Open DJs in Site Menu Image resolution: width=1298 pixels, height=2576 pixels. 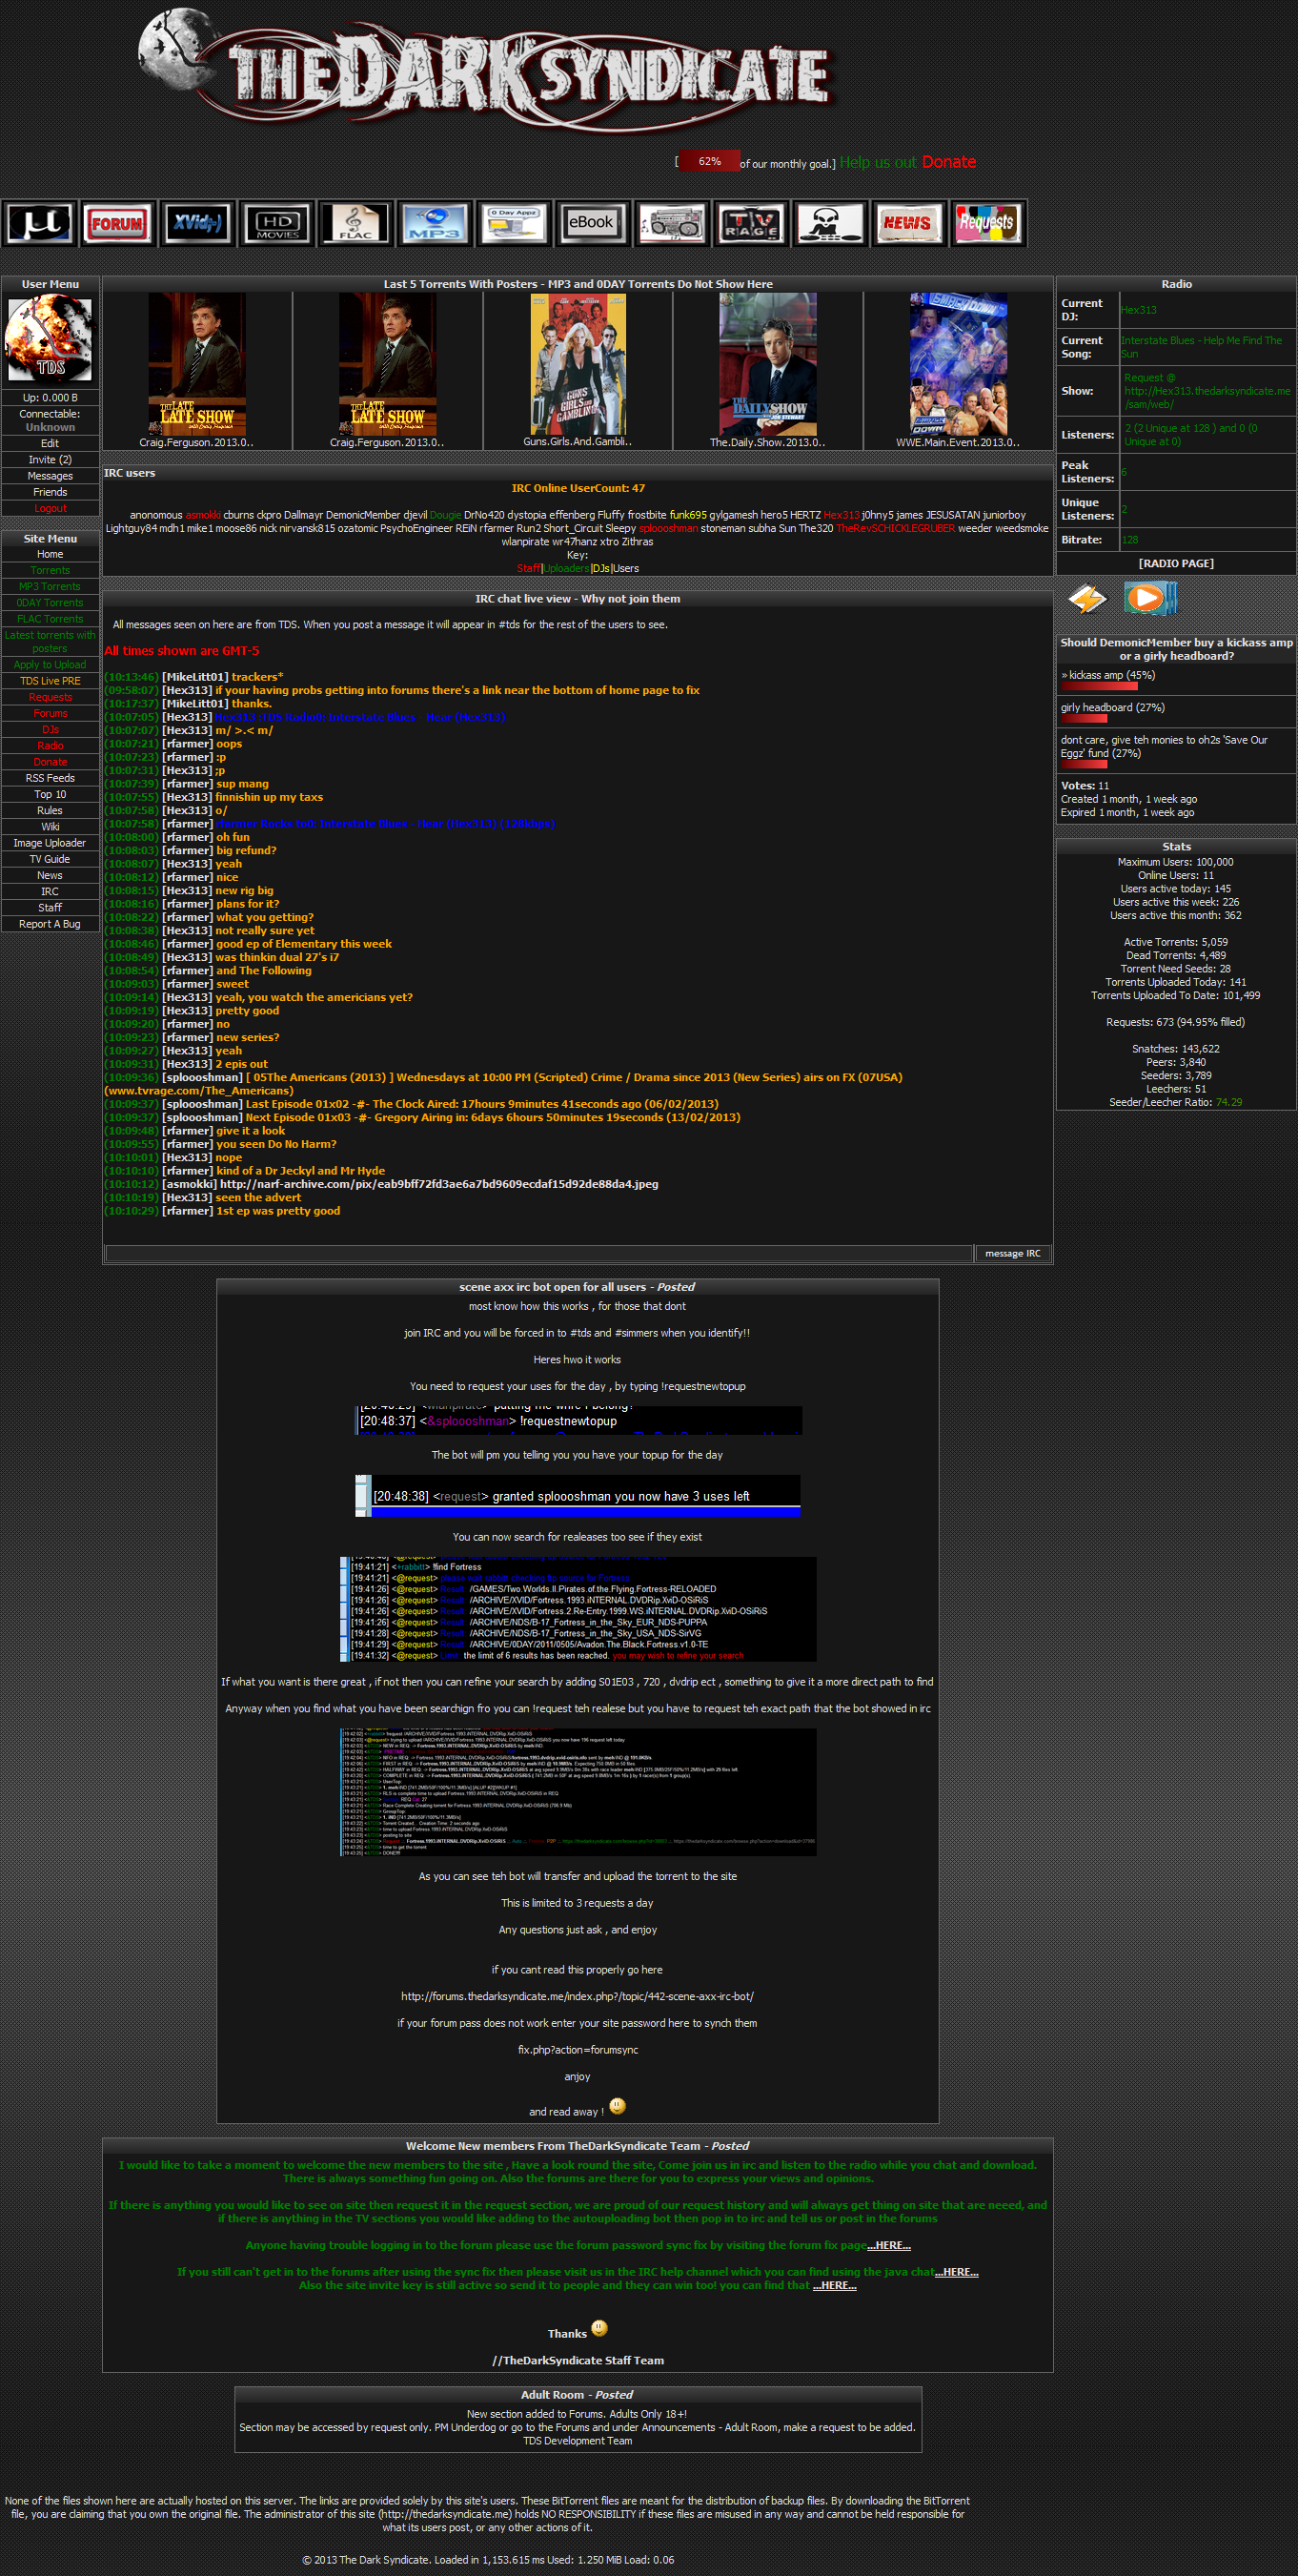[50, 730]
